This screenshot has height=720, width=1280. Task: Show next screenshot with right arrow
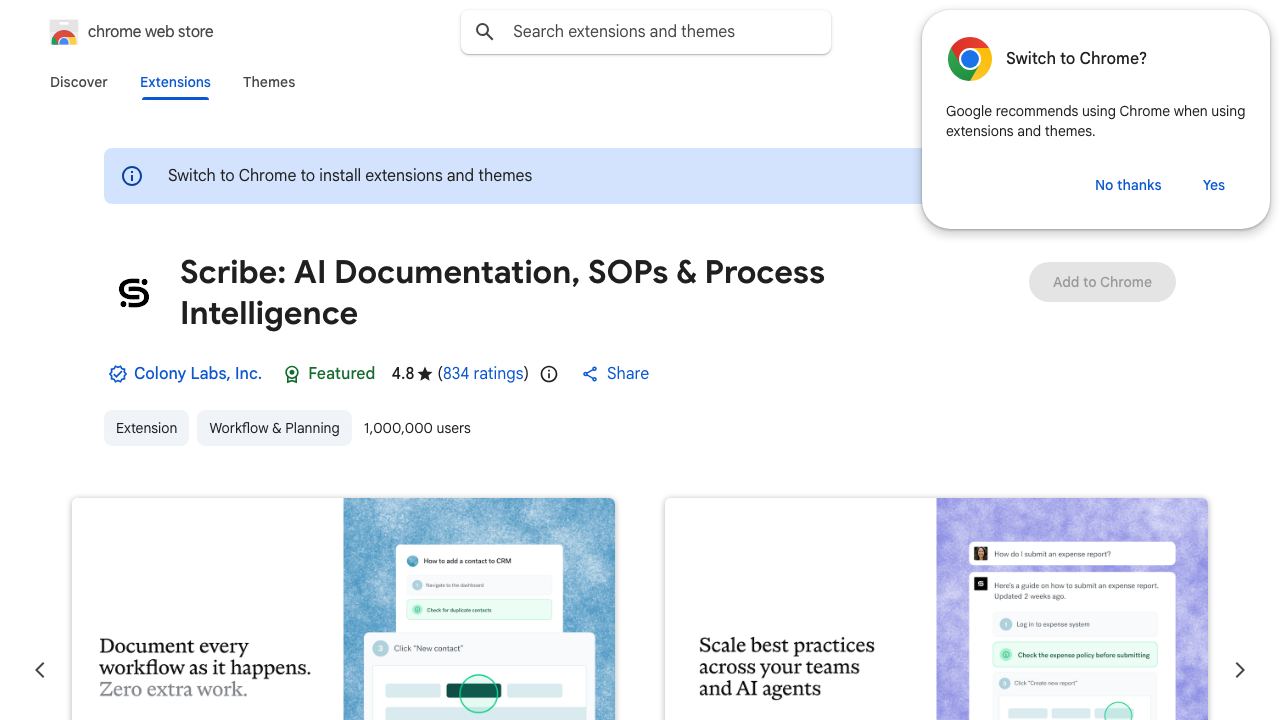click(1240, 670)
